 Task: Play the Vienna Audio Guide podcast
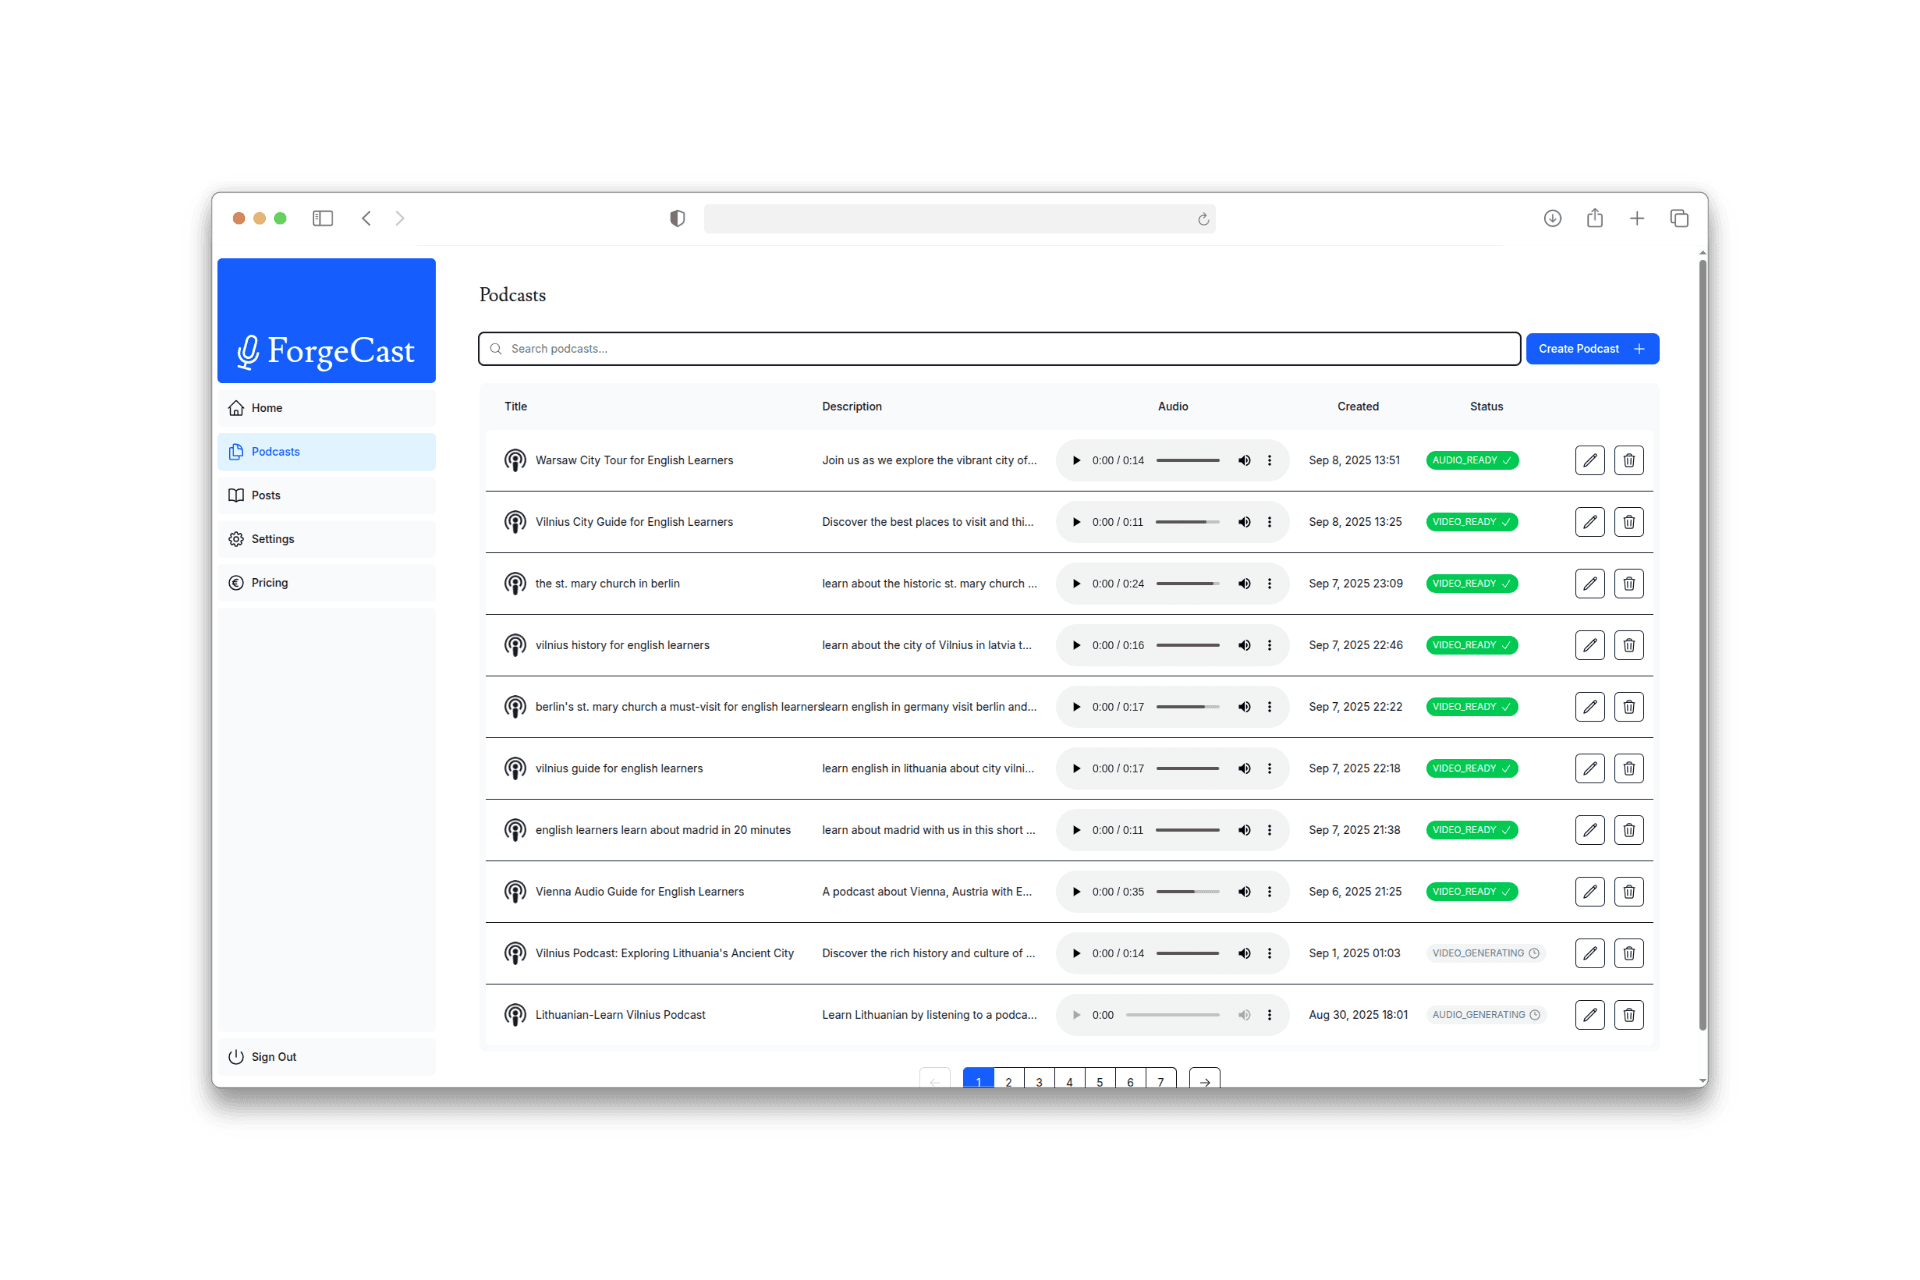pos(1076,891)
